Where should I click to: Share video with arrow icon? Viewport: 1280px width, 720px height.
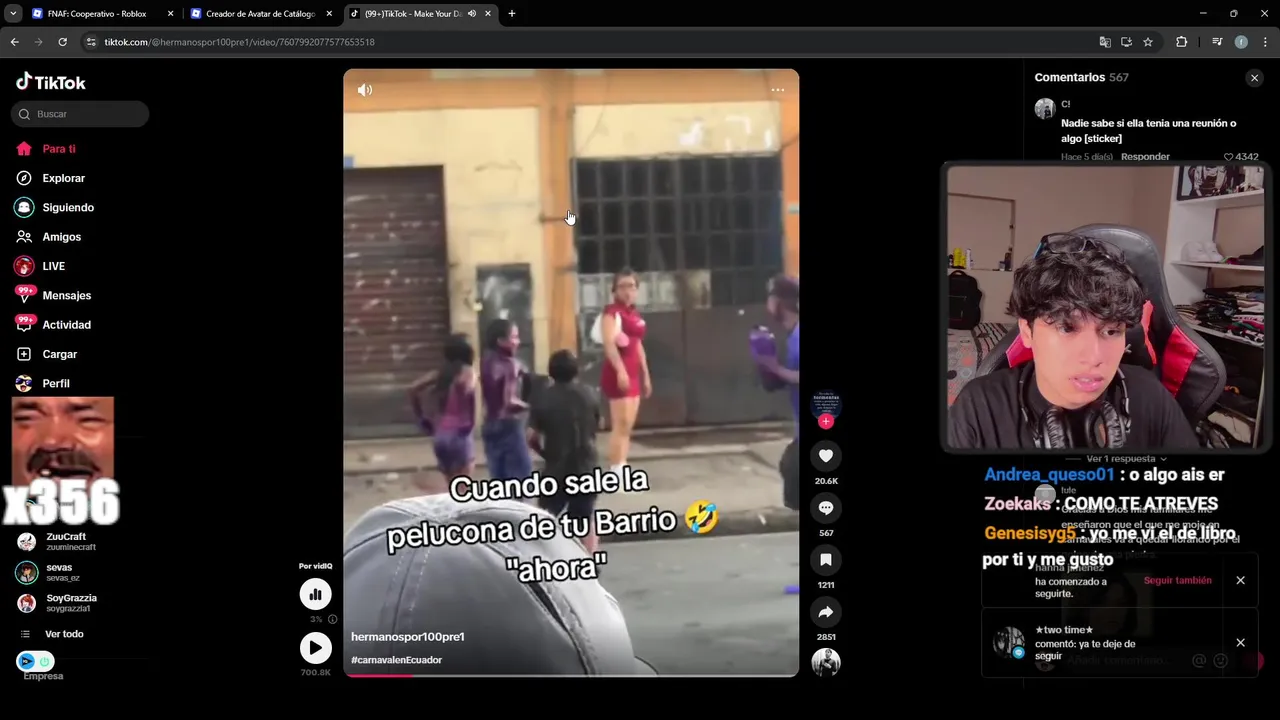[826, 612]
